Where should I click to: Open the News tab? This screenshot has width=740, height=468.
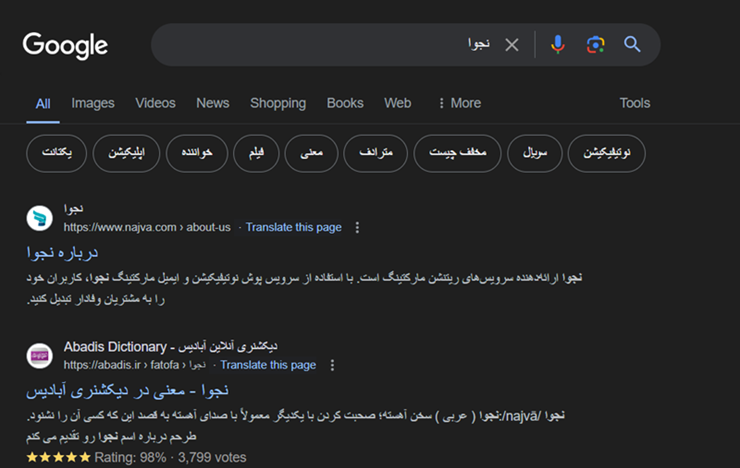[213, 103]
